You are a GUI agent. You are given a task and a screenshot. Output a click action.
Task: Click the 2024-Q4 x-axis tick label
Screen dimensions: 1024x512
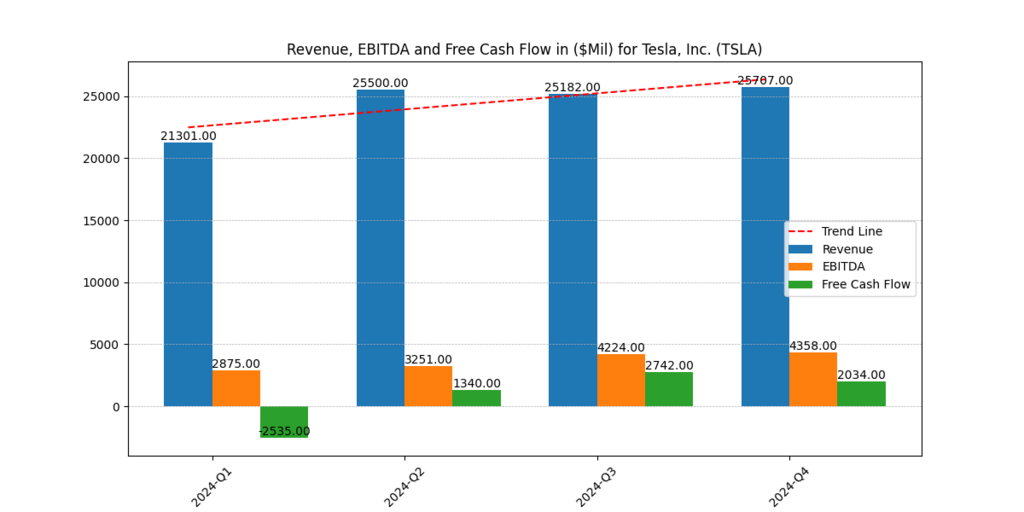coord(789,485)
